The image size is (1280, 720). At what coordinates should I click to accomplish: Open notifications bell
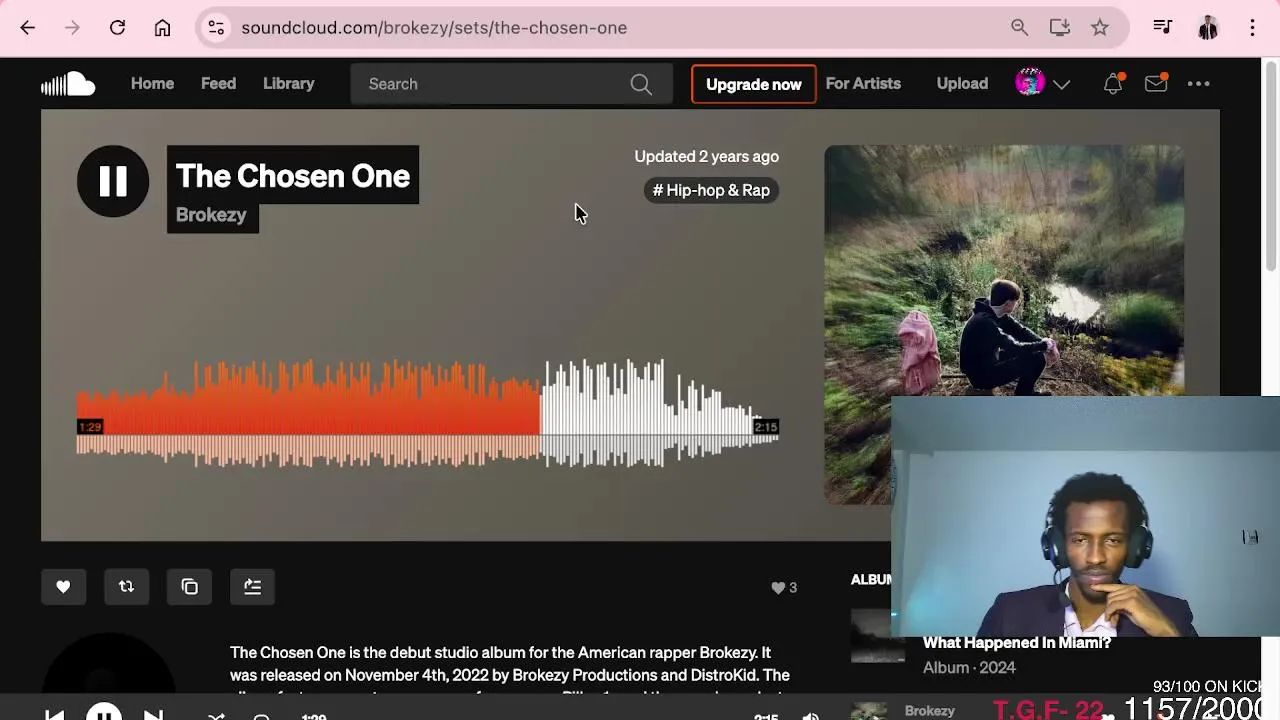[1113, 84]
